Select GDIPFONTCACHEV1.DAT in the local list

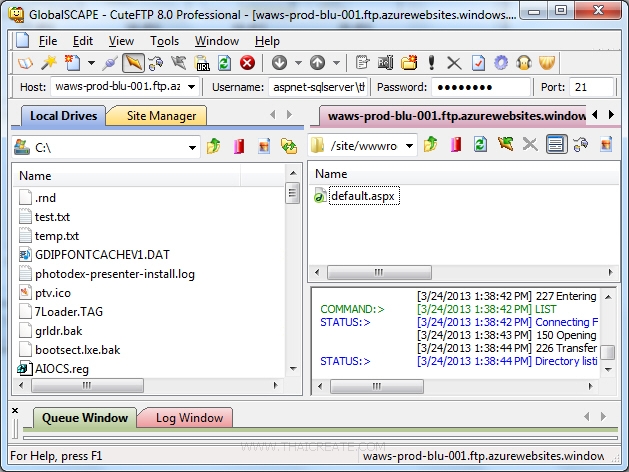pyautogui.click(x=102, y=255)
